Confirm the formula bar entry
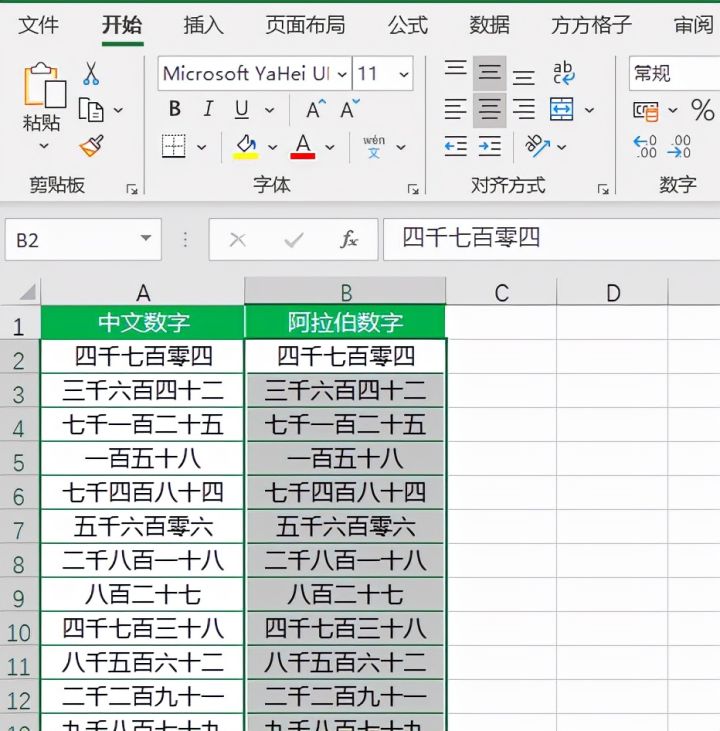This screenshot has height=731, width=720. [294, 240]
